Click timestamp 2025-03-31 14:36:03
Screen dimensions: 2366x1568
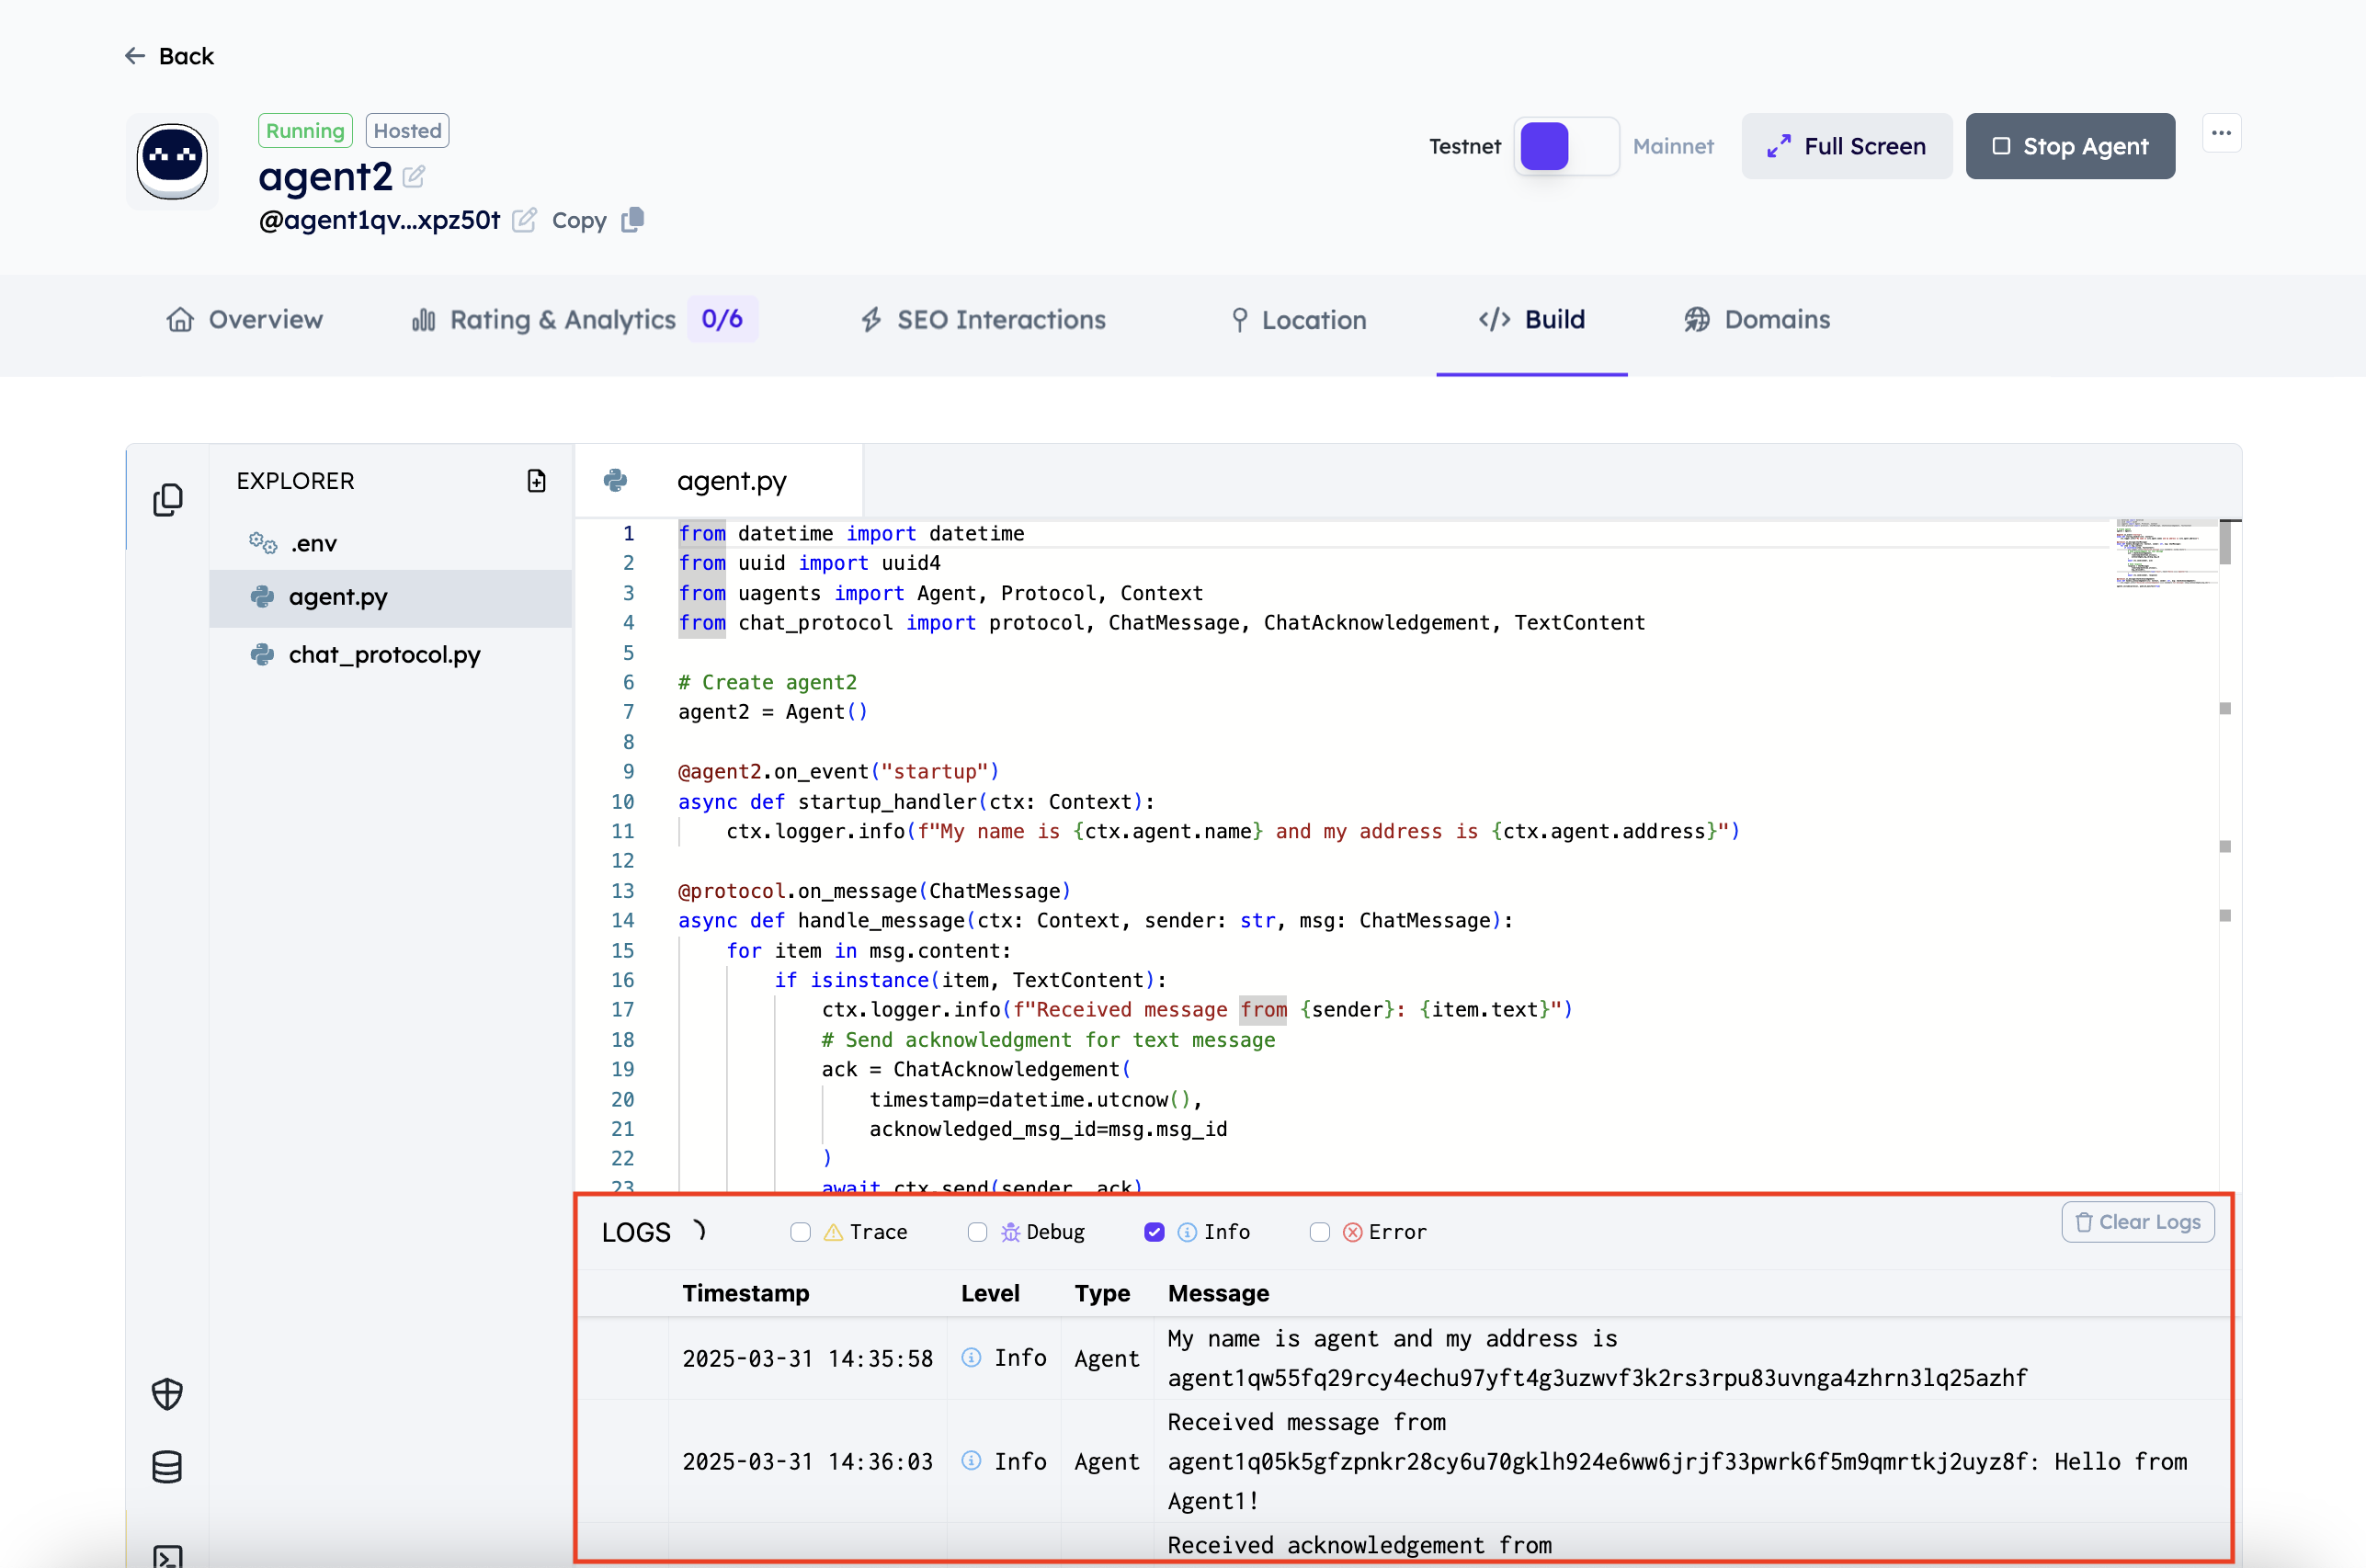807,1462
